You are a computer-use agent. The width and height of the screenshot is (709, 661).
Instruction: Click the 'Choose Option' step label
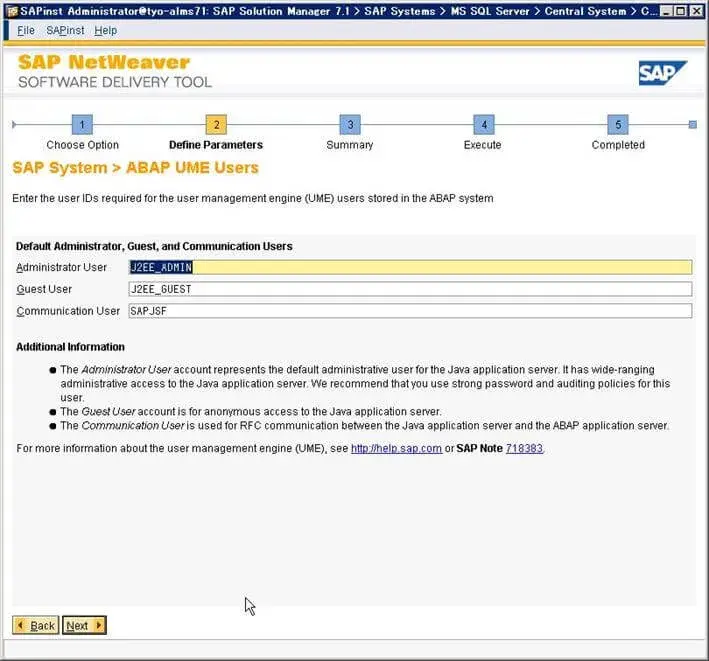coord(82,145)
